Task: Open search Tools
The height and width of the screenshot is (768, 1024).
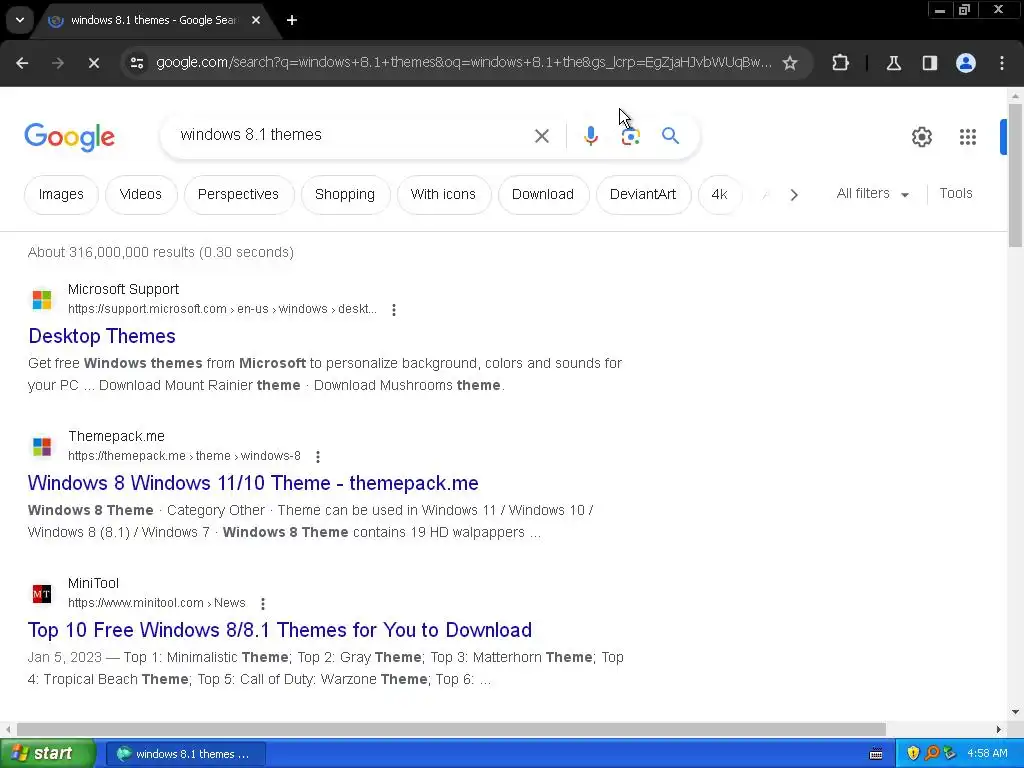Action: click(x=955, y=193)
